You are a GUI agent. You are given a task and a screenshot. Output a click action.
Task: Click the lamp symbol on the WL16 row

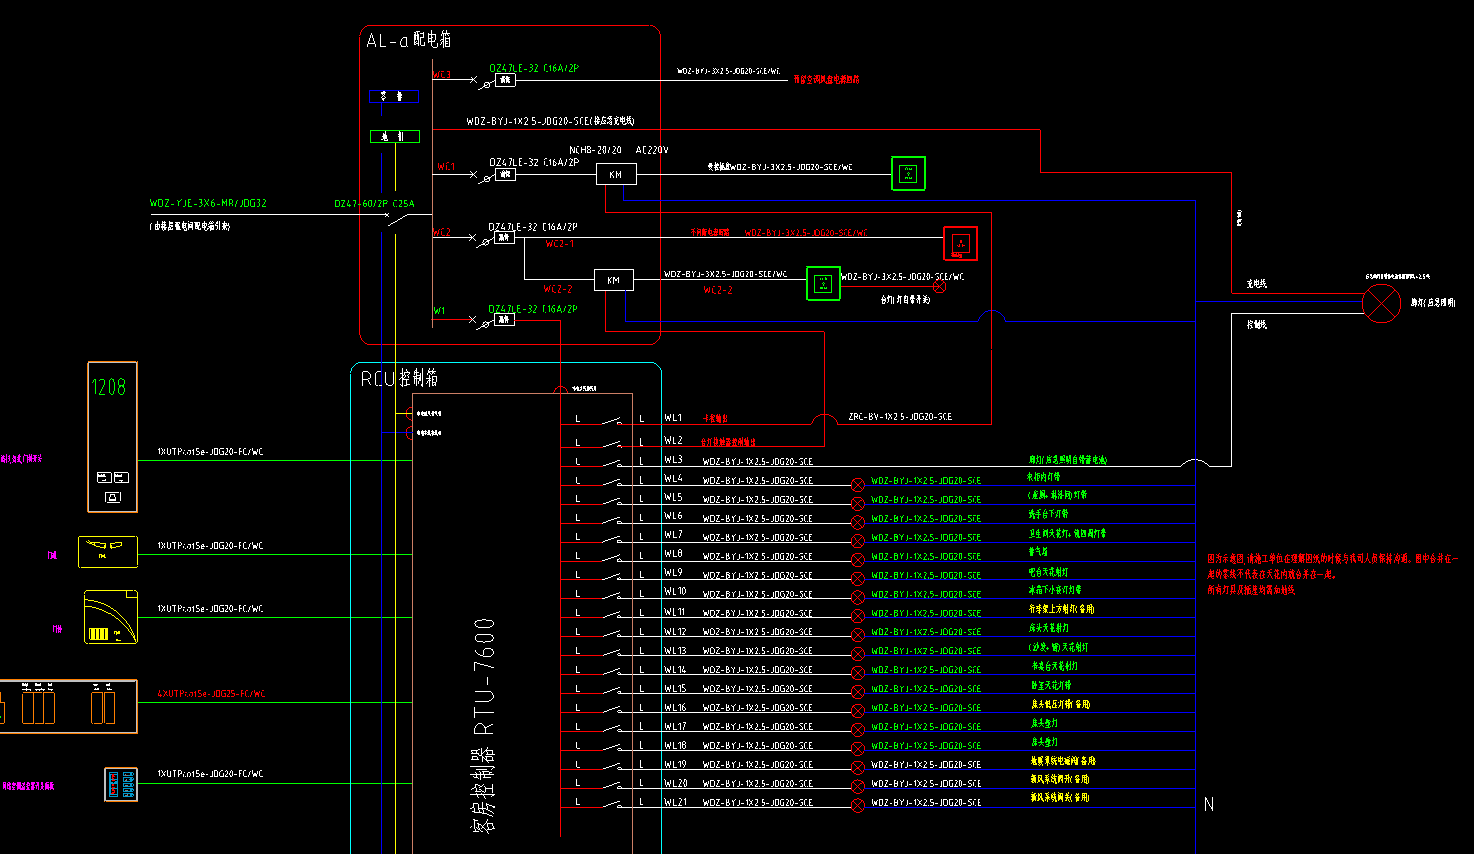click(858, 712)
